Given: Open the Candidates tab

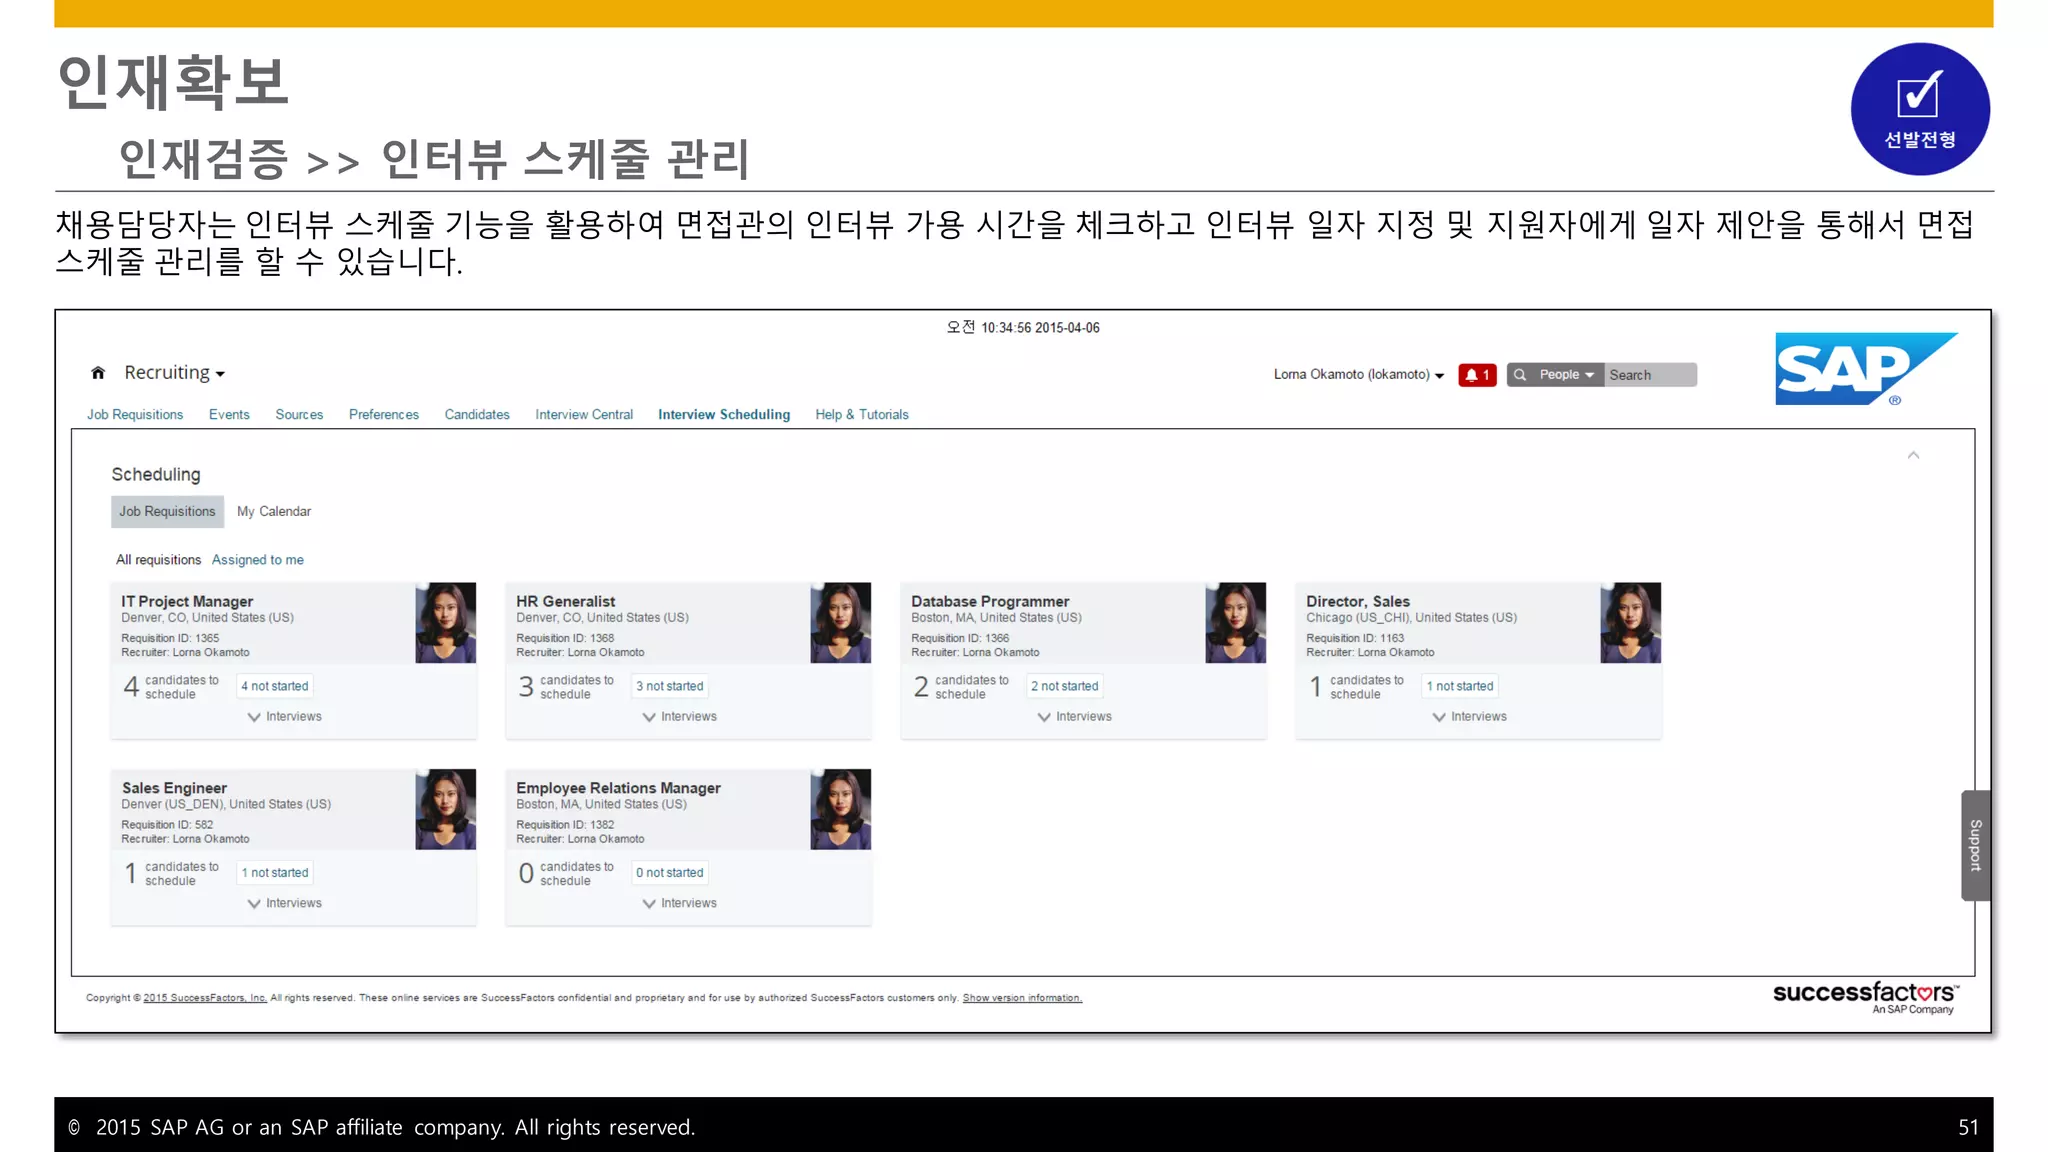Looking at the screenshot, I should 477,415.
